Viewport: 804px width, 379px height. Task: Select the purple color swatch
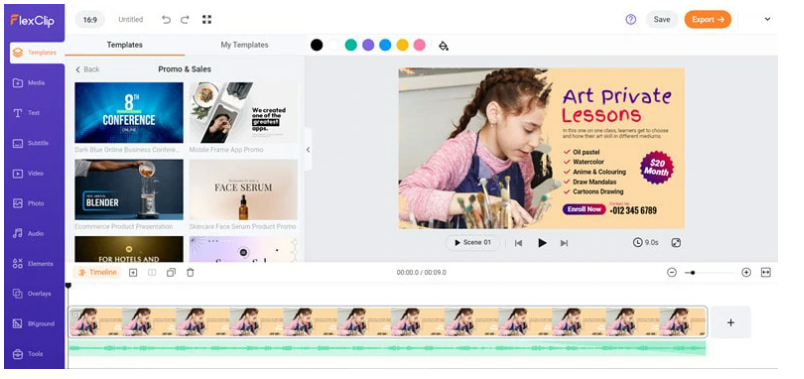coord(368,45)
